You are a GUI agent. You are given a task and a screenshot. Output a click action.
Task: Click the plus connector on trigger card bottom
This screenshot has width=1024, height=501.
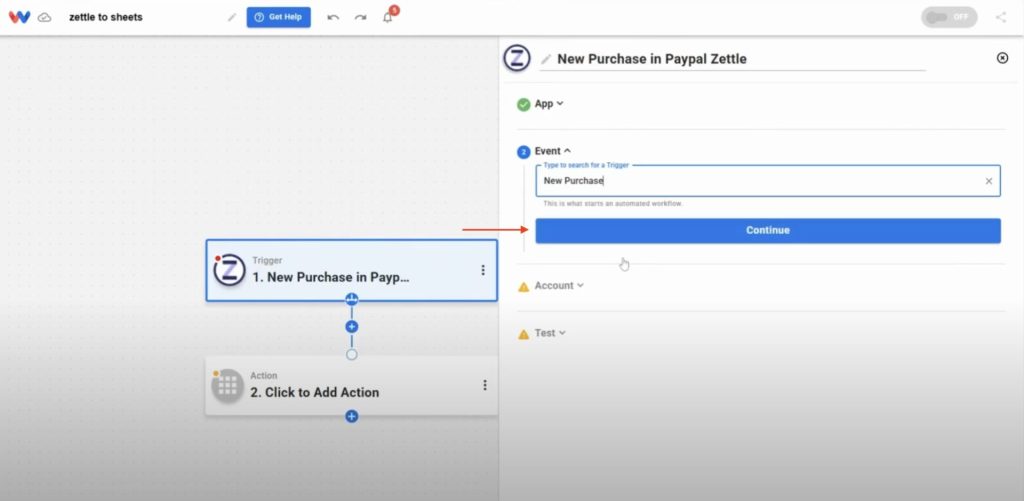coord(351,300)
